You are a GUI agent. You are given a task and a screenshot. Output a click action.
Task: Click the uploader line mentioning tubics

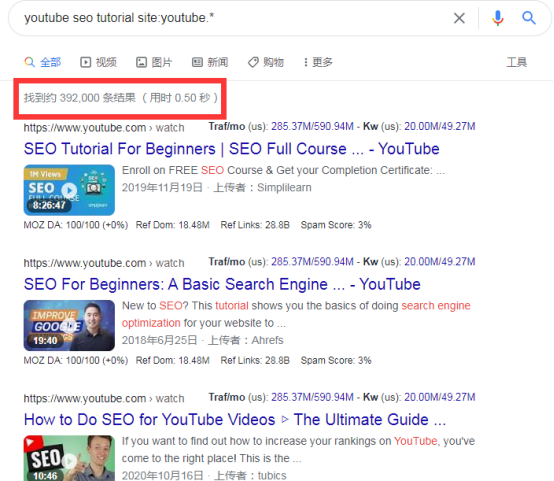[204, 475]
